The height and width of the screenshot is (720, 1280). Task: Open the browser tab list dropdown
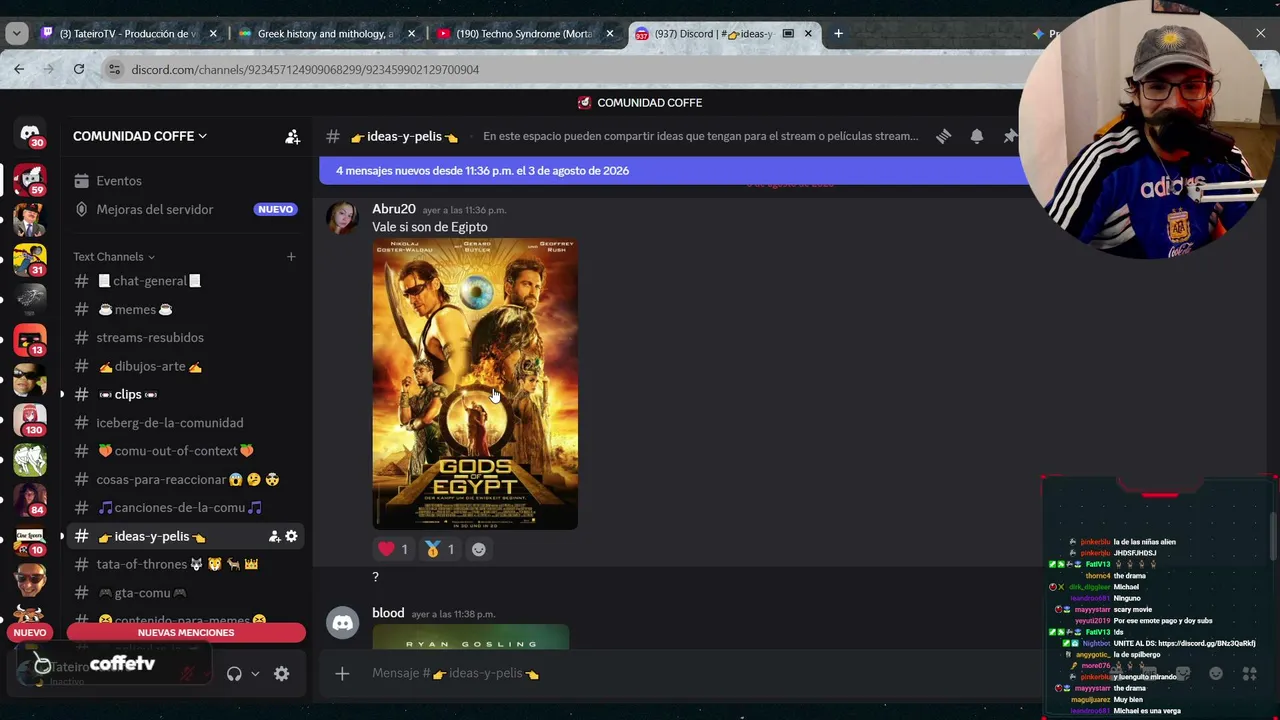[x=16, y=33]
